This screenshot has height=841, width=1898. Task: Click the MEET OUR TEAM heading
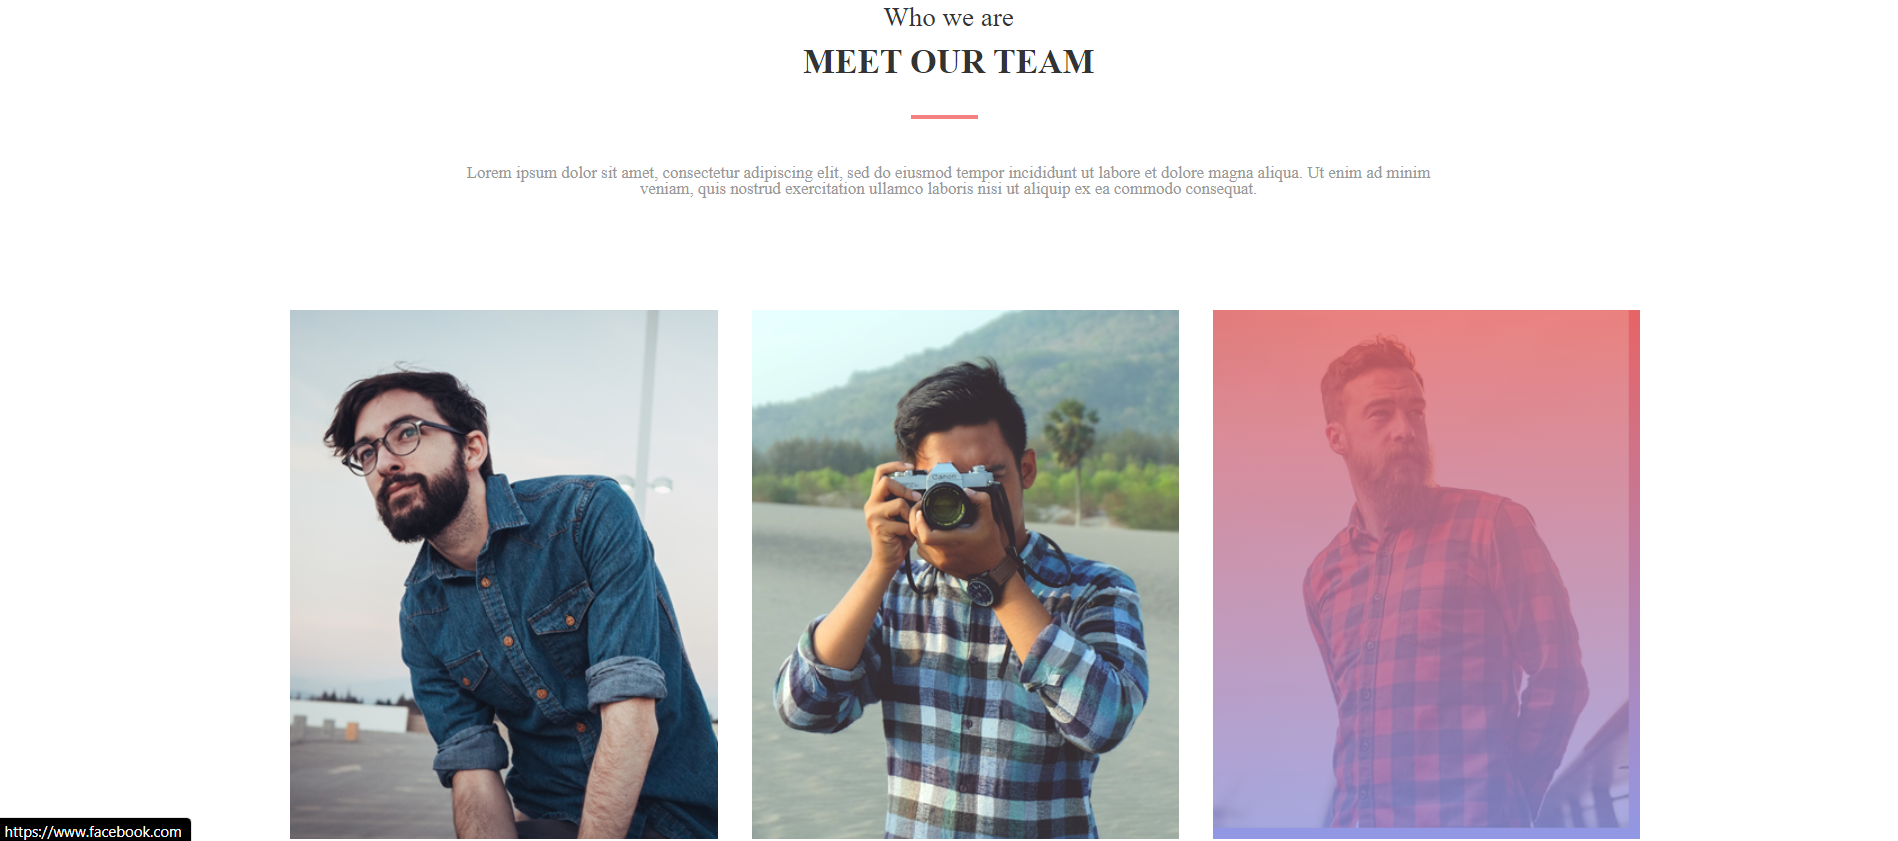click(x=948, y=62)
